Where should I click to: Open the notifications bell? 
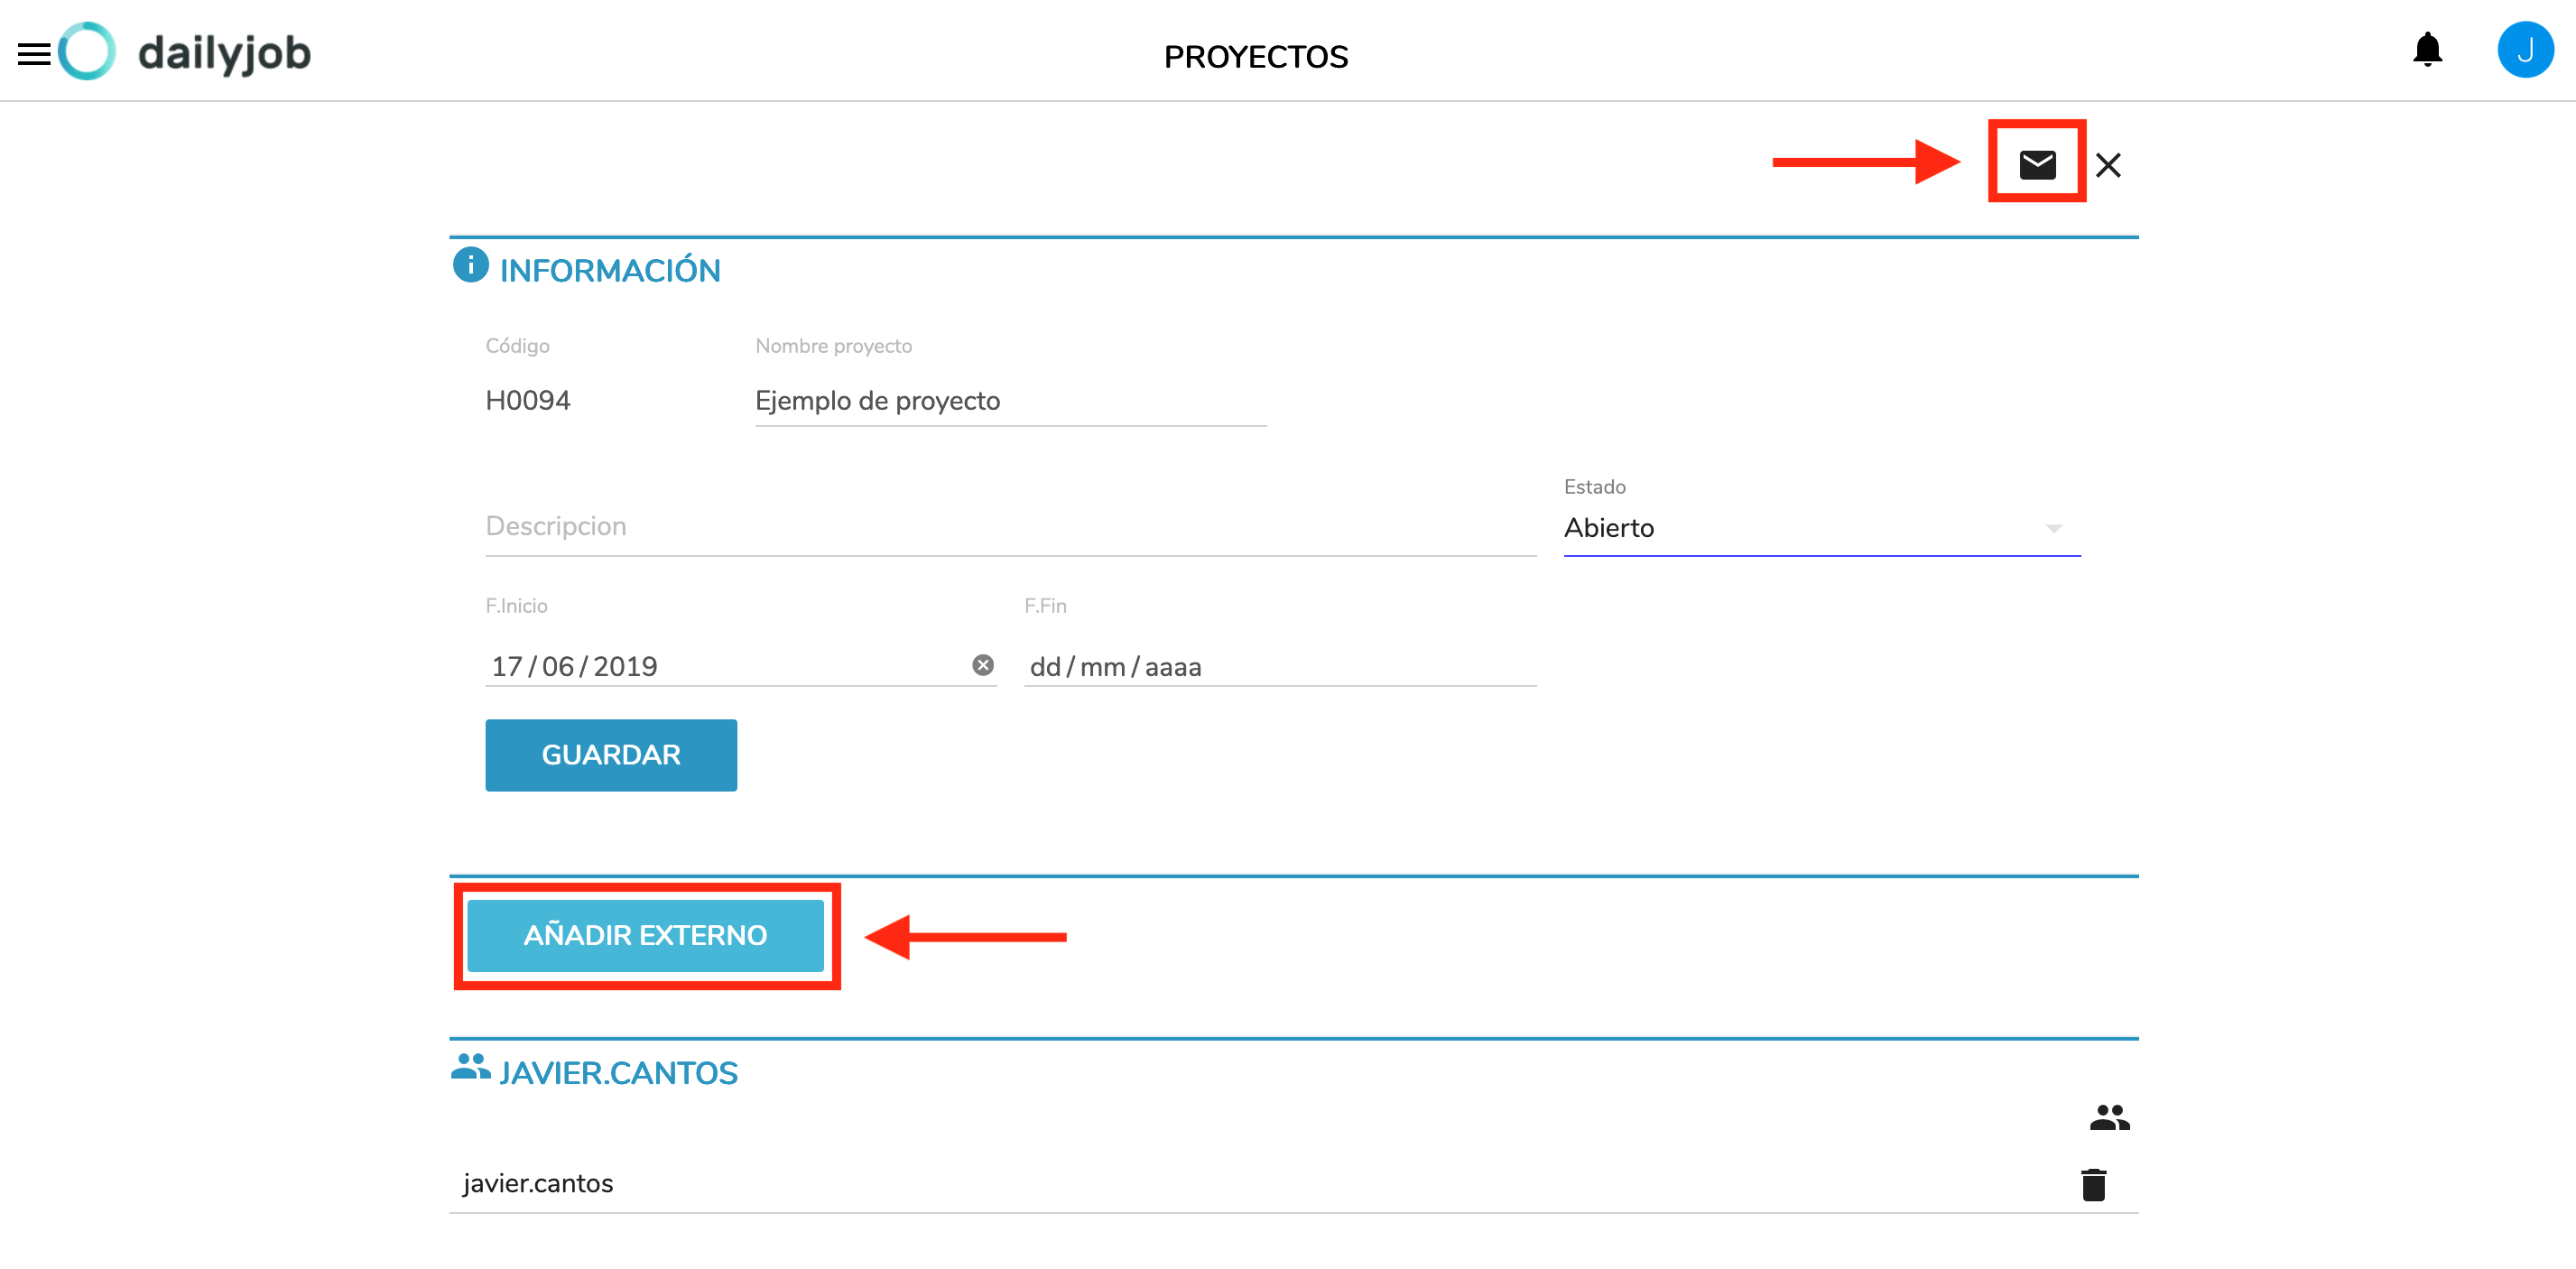(x=2427, y=50)
